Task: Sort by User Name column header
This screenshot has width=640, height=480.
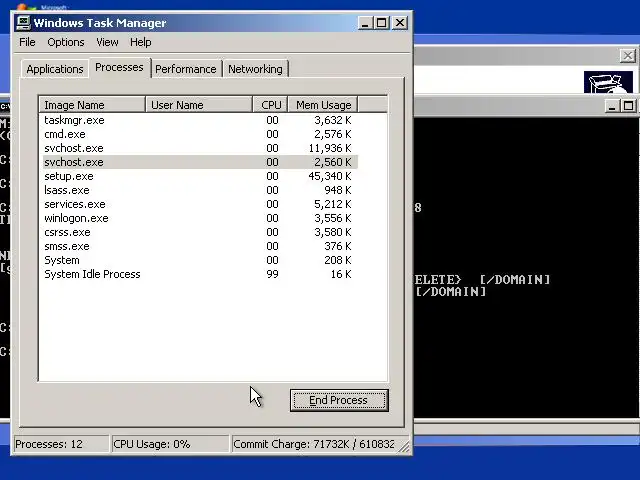Action: (x=199, y=105)
